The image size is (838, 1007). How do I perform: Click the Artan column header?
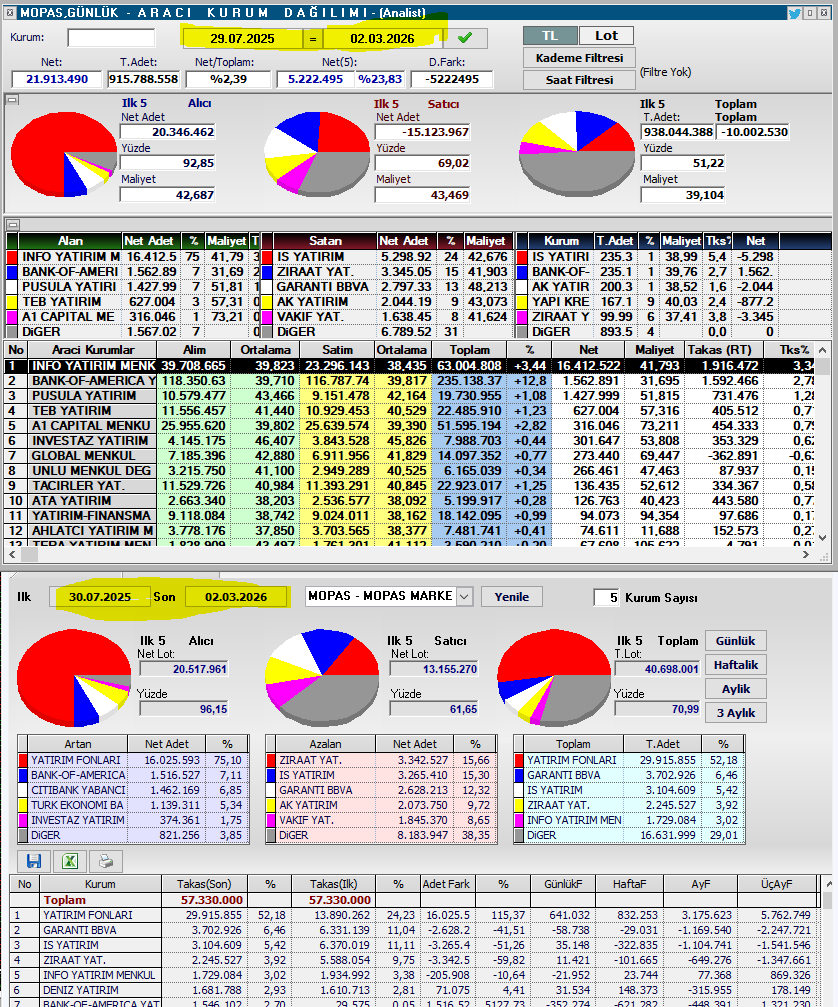click(x=78, y=744)
